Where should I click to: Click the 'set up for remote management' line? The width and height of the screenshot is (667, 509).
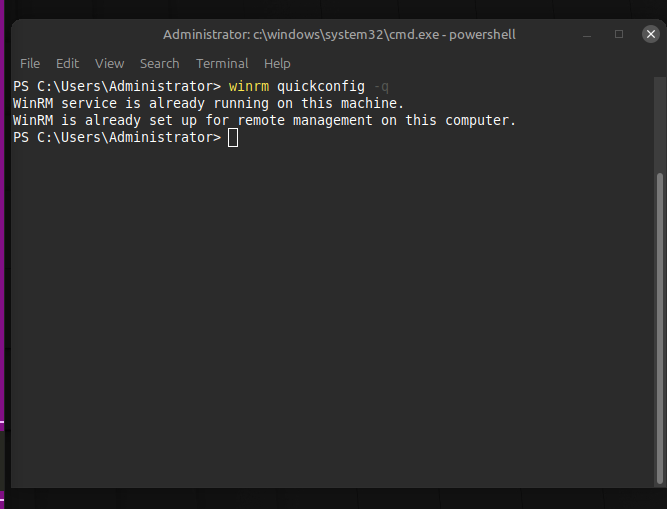tap(264, 120)
